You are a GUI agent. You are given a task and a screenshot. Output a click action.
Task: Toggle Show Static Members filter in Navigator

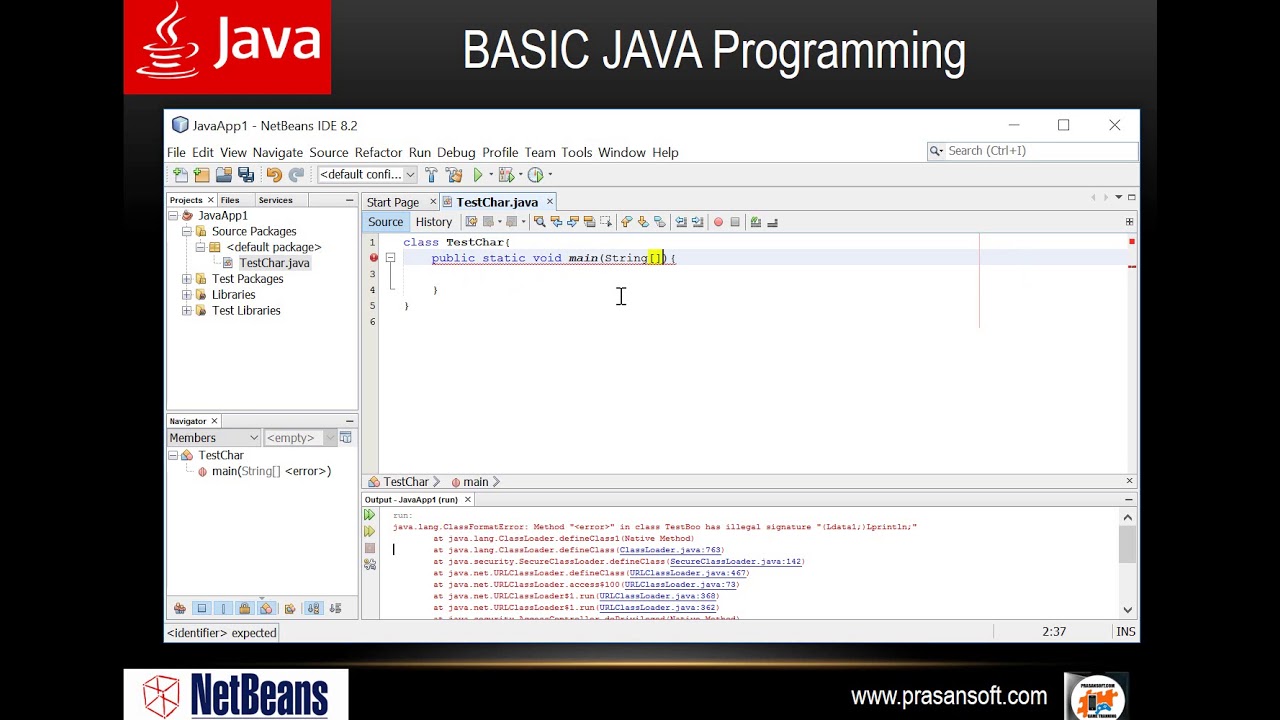click(x=223, y=608)
